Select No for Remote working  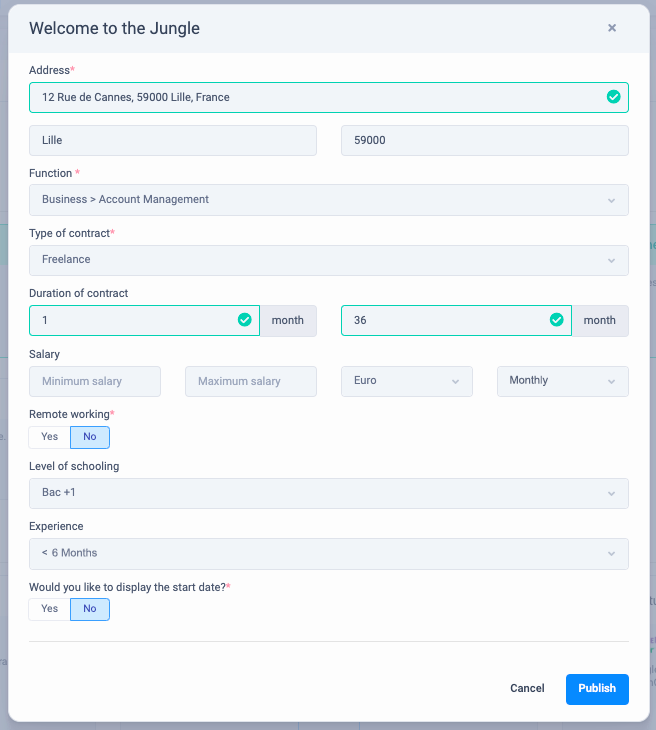click(90, 437)
